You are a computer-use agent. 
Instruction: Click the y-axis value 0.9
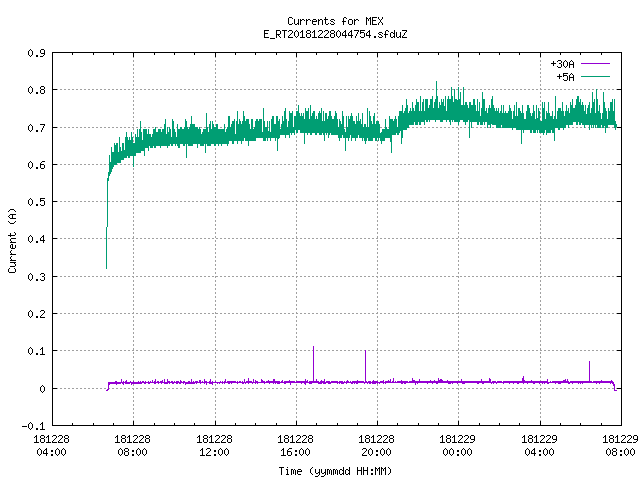(x=36, y=53)
